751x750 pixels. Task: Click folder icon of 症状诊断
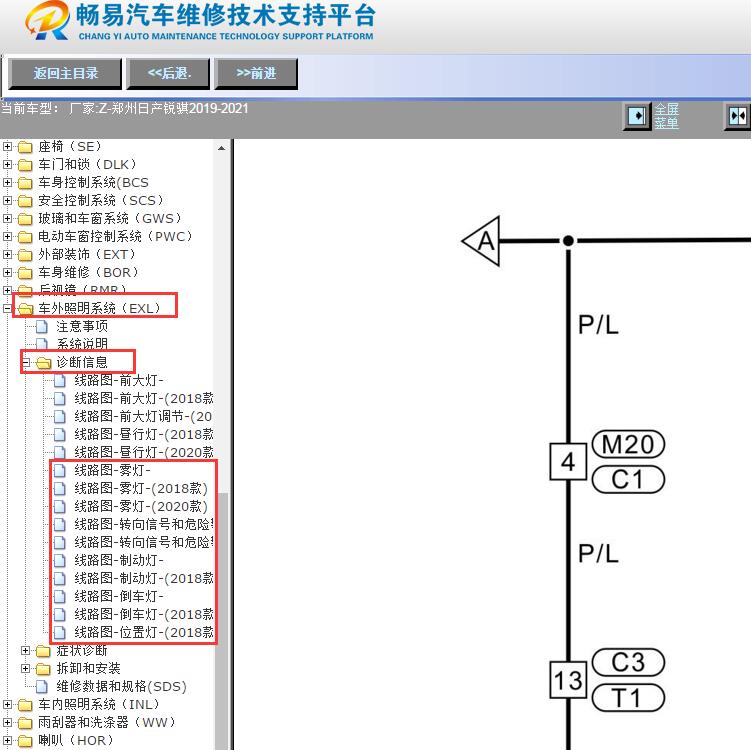click(x=44, y=651)
